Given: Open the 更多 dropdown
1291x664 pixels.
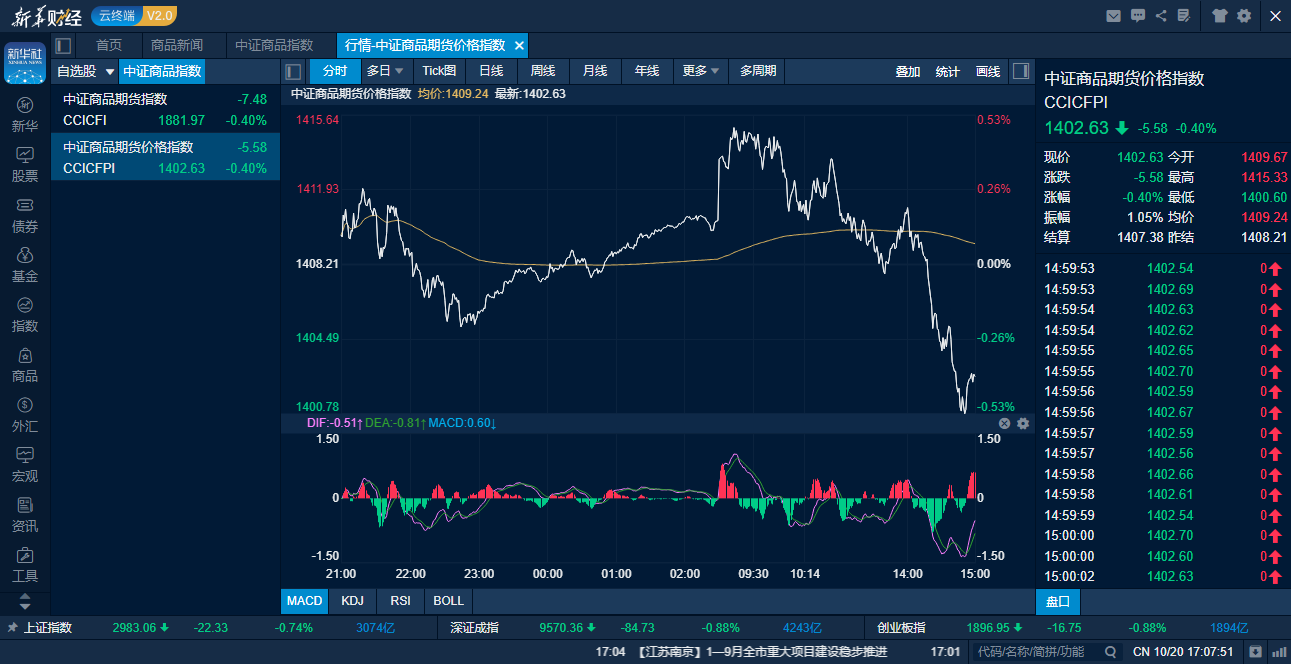Looking at the screenshot, I should (701, 71).
